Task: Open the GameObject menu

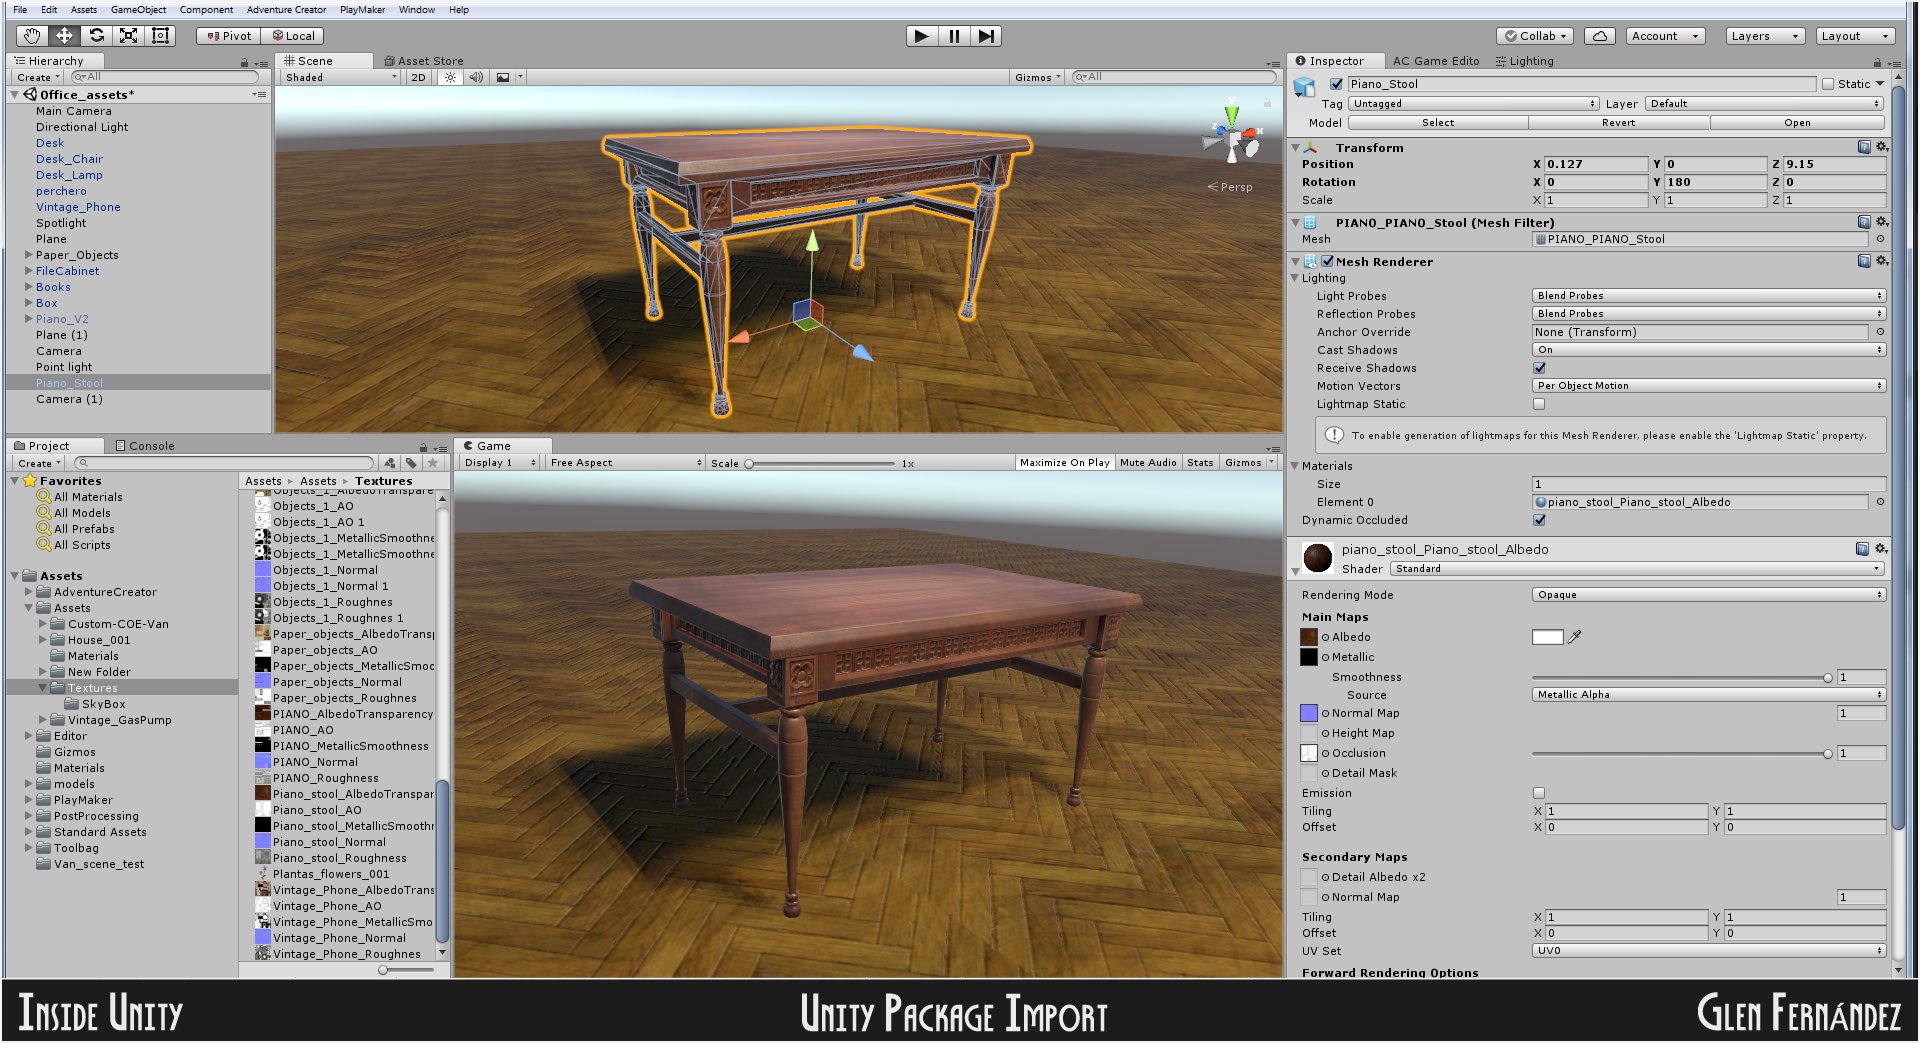Action: pos(138,10)
